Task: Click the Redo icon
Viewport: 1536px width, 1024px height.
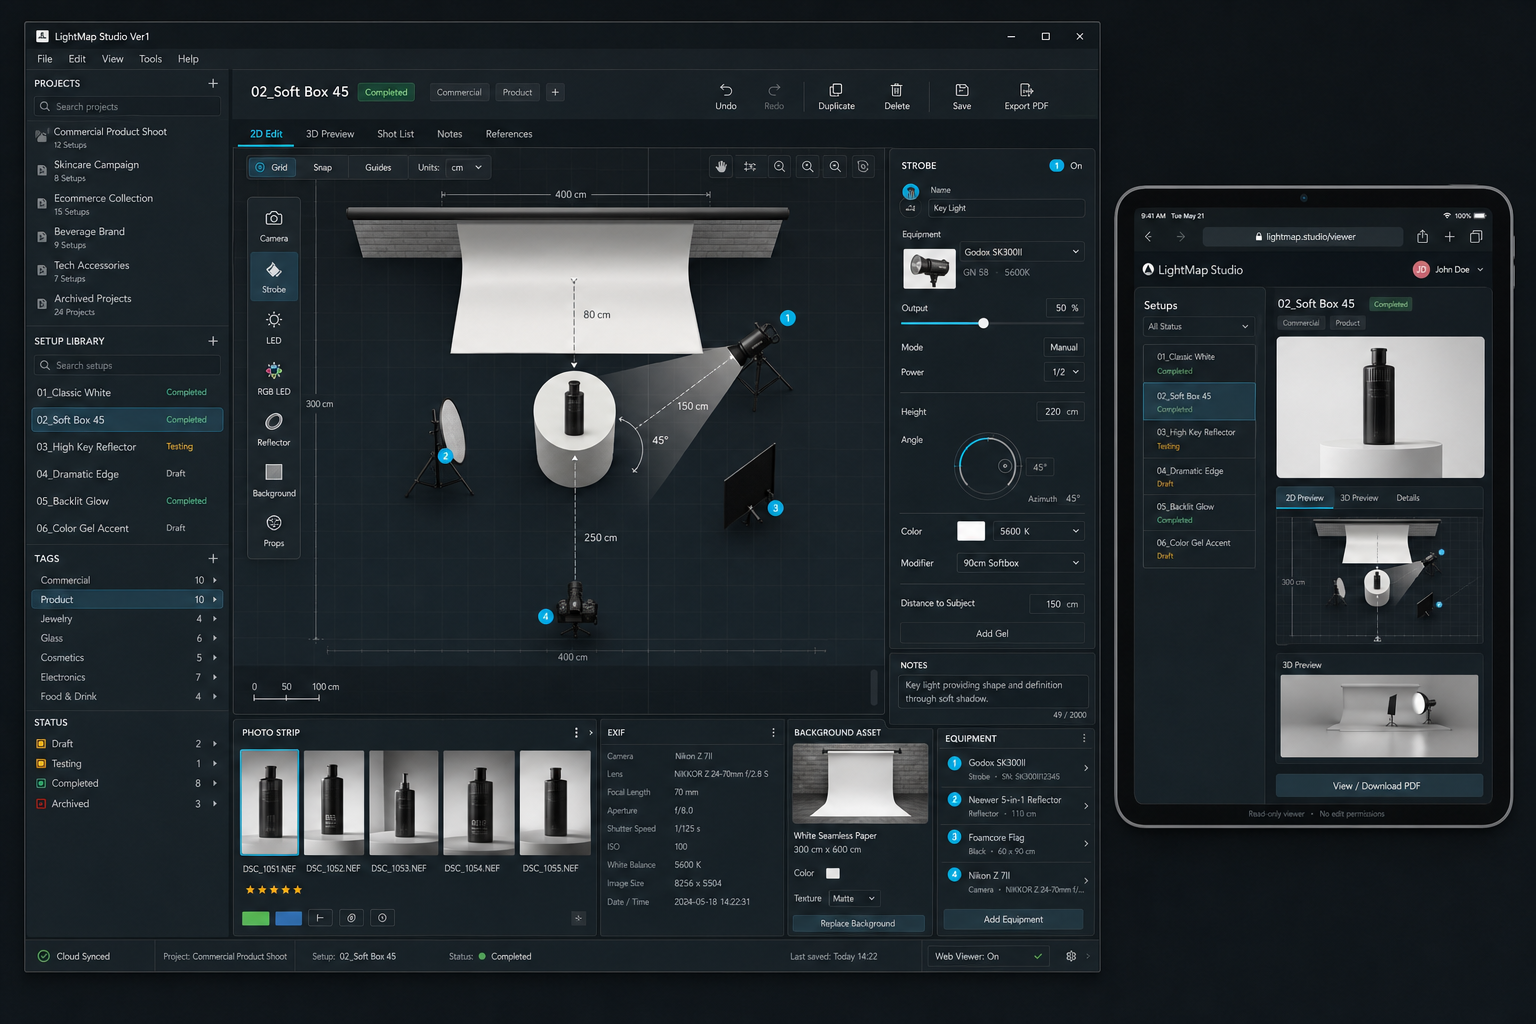Action: point(774,96)
